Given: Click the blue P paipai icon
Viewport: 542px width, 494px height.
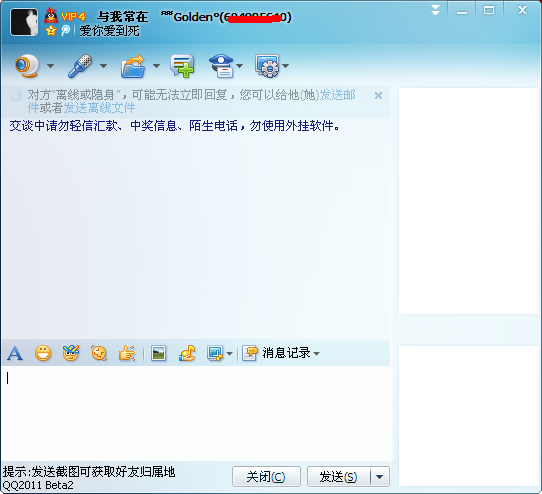Looking at the screenshot, I should click(66, 30).
